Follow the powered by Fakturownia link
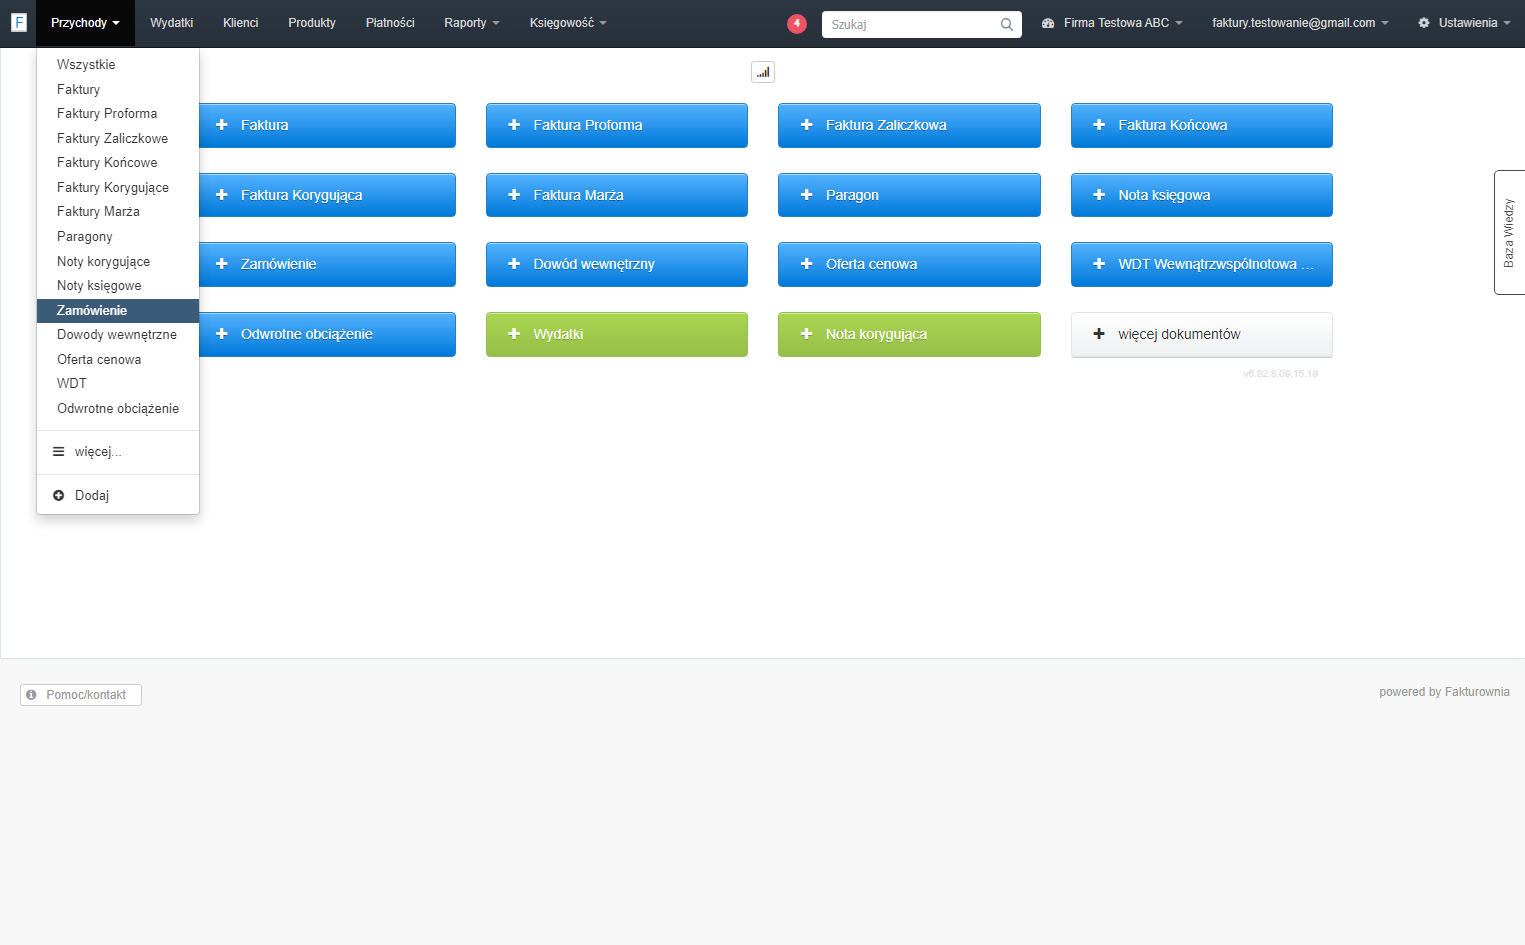Viewport: 1525px width, 945px height. pyautogui.click(x=1444, y=692)
